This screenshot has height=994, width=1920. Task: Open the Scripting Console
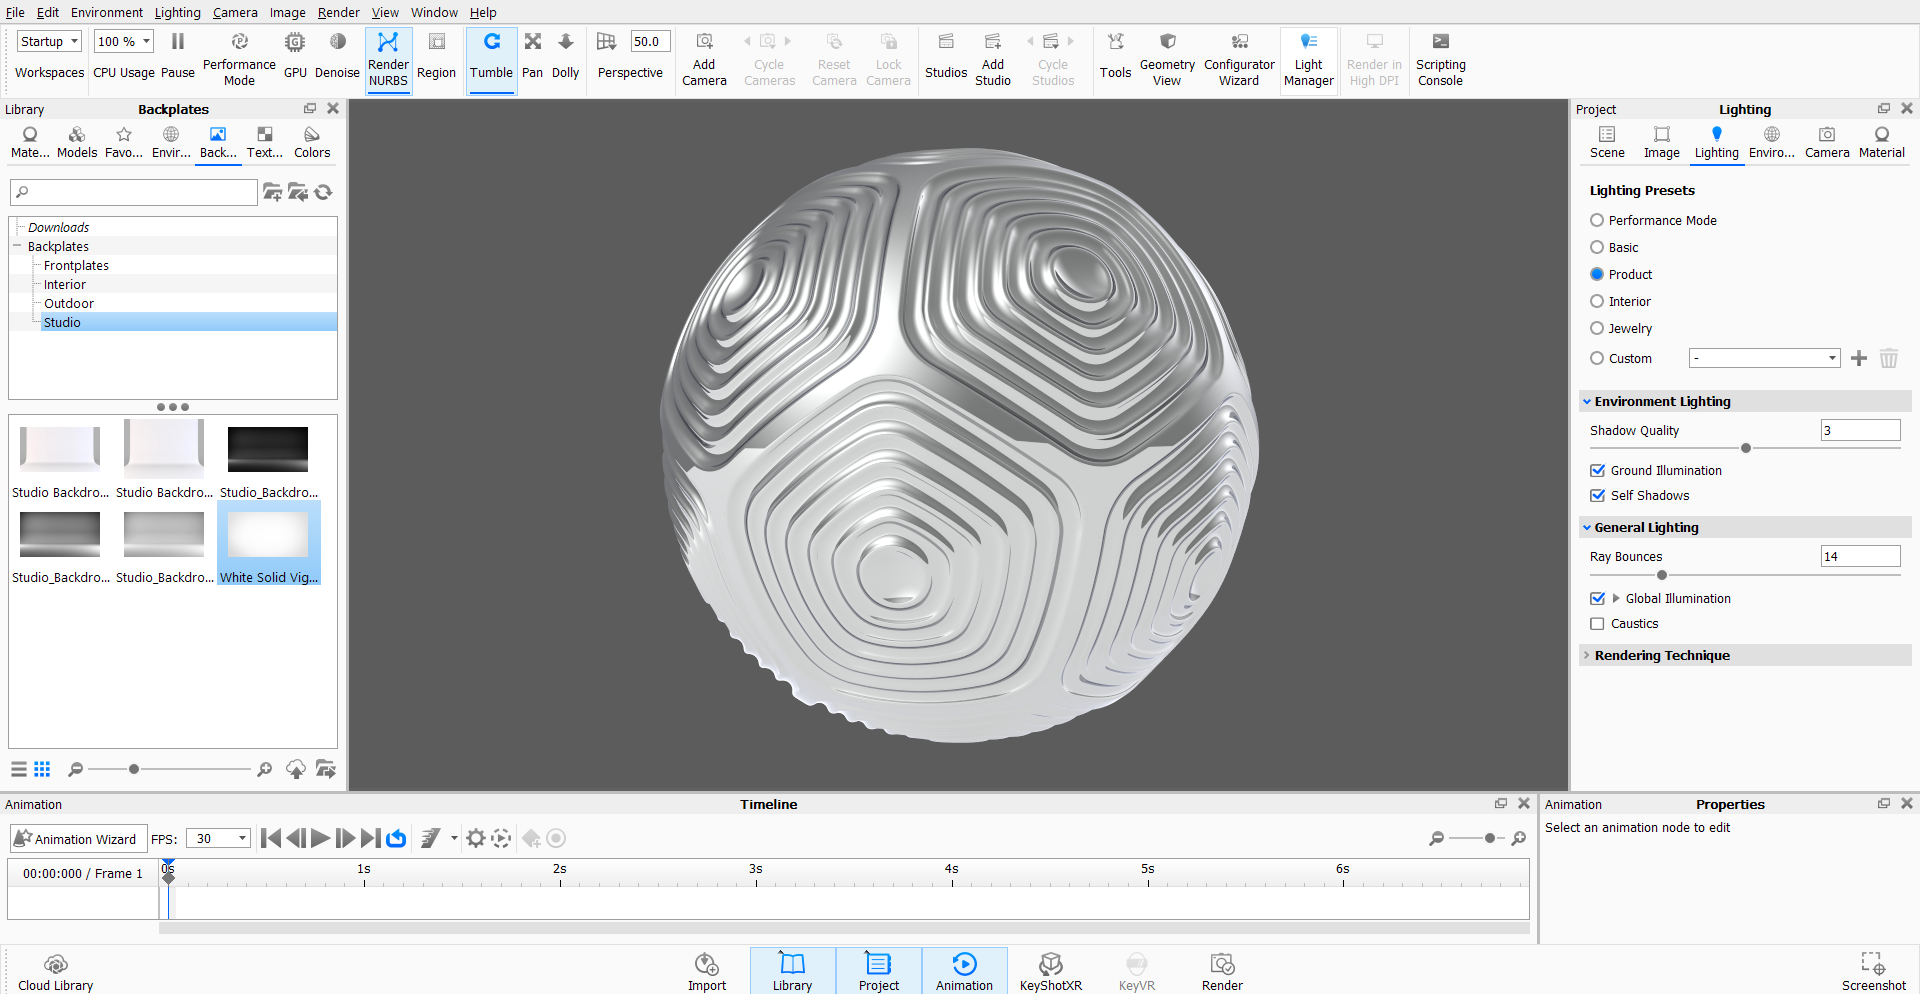[1440, 59]
